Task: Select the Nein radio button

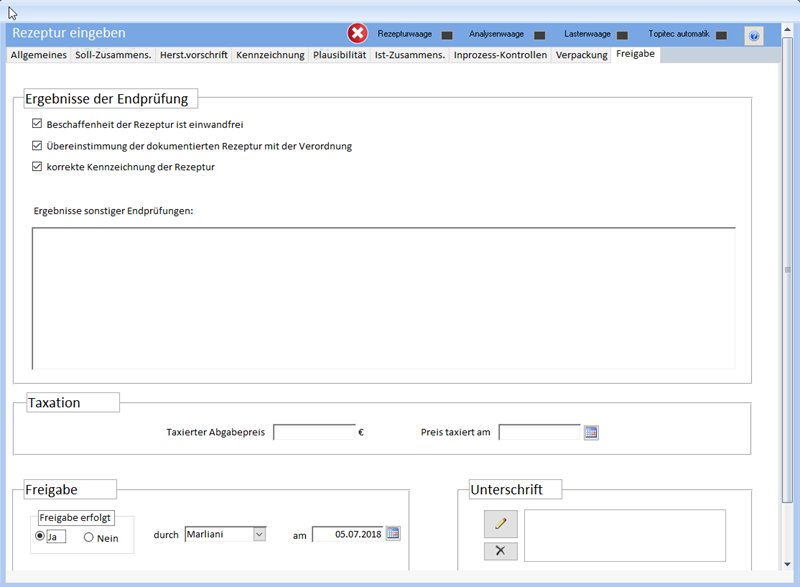Action: (89, 538)
